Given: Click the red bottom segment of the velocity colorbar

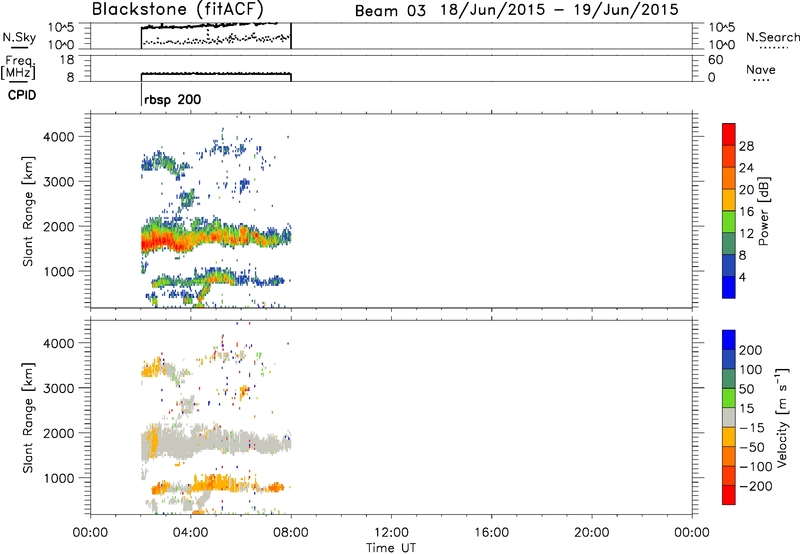Looking at the screenshot, I should tap(729, 495).
